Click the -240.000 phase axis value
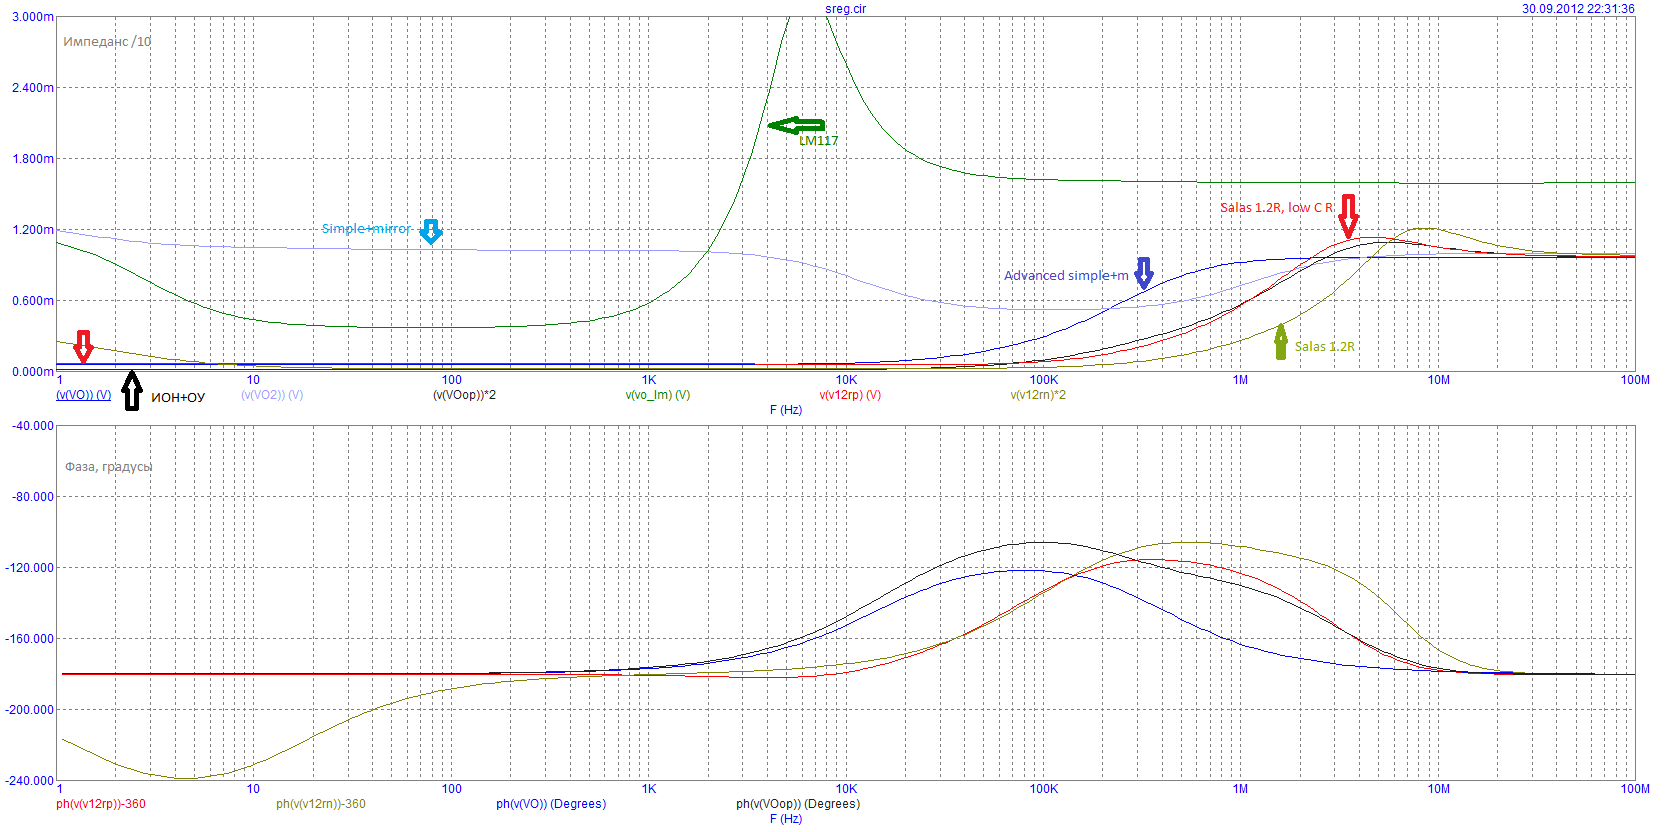Screen dimensions: 1667x832 click(x=31, y=781)
